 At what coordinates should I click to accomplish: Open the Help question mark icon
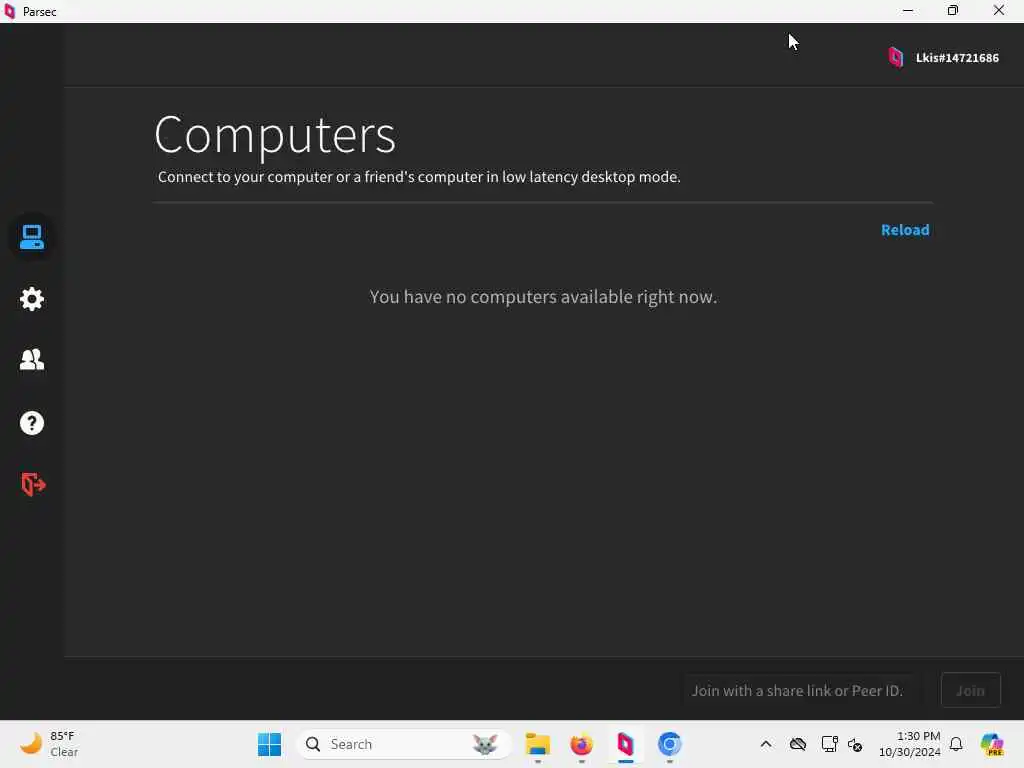pos(31,423)
